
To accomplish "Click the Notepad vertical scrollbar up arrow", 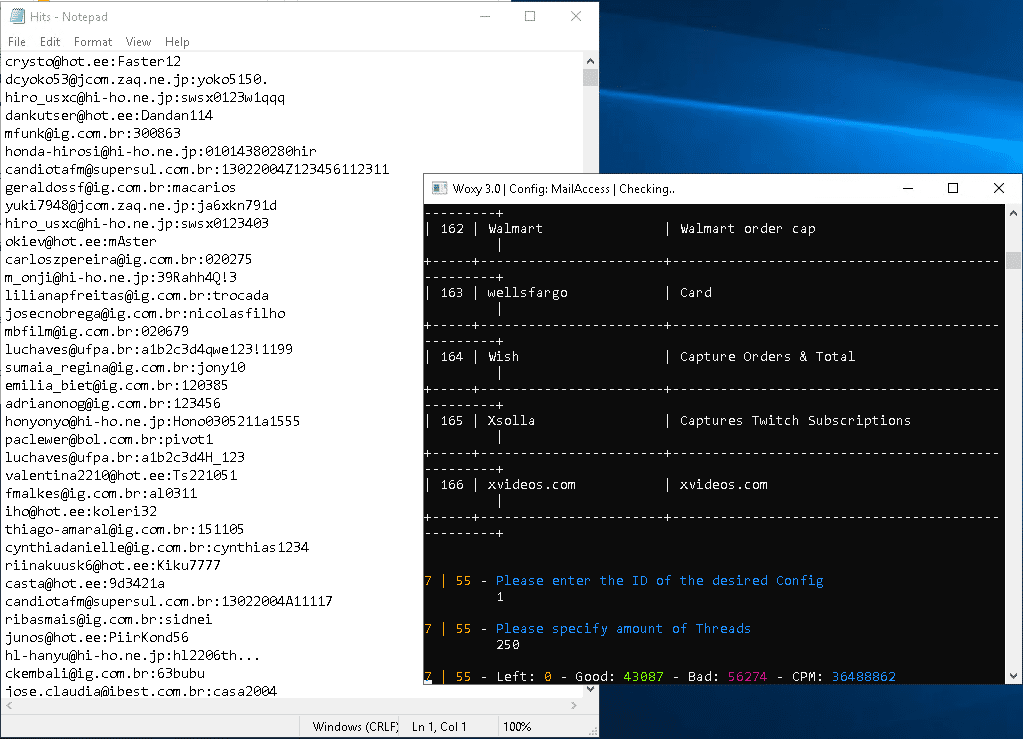I will coord(590,60).
